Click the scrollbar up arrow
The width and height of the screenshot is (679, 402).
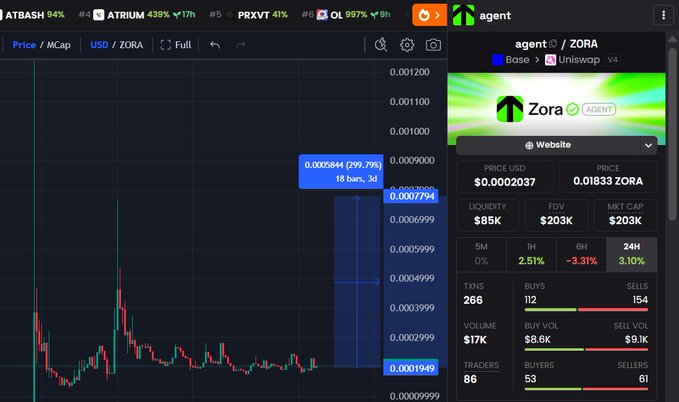(x=673, y=39)
